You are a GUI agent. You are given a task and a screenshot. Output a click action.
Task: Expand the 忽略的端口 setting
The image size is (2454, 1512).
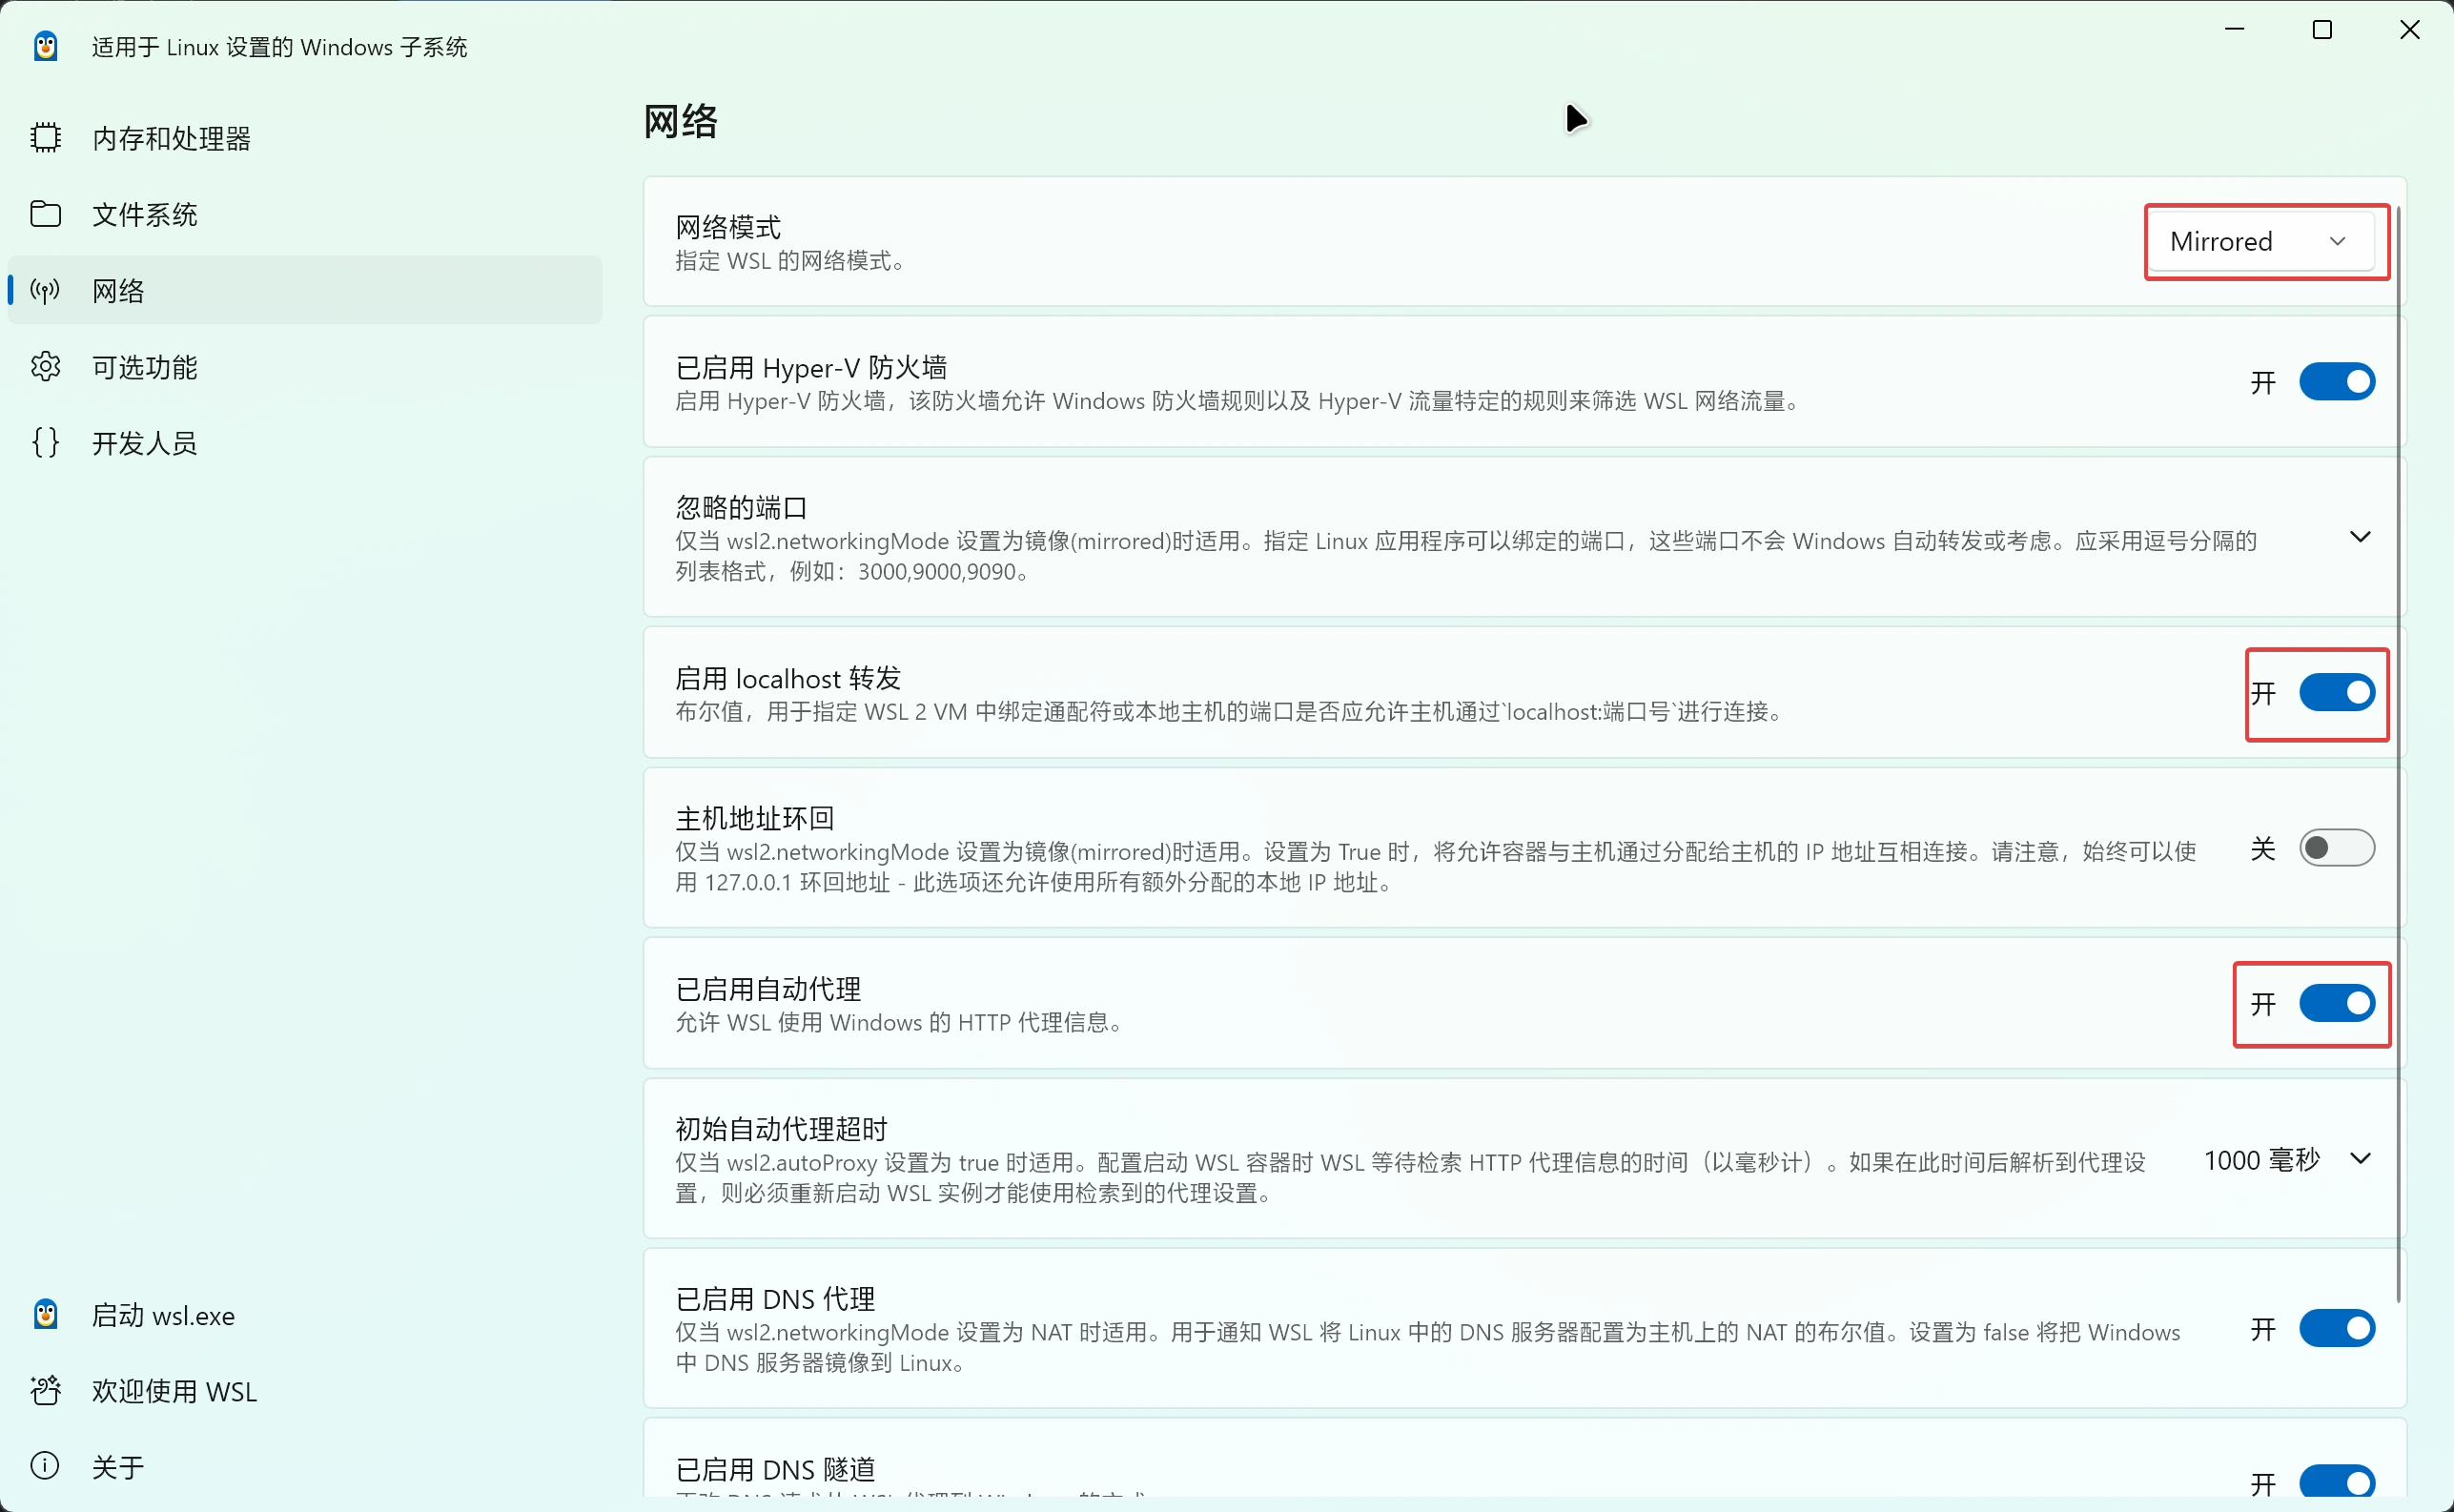coord(2360,537)
